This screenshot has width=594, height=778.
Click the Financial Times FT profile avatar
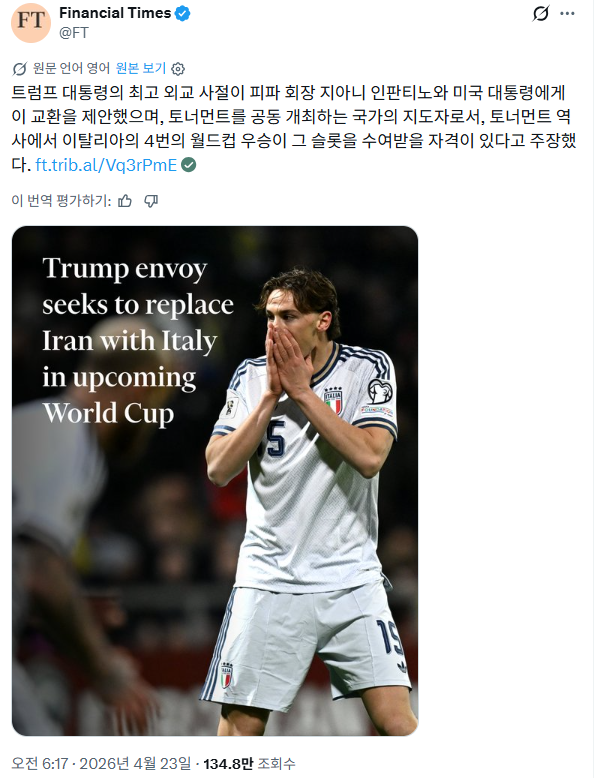pos(31,22)
